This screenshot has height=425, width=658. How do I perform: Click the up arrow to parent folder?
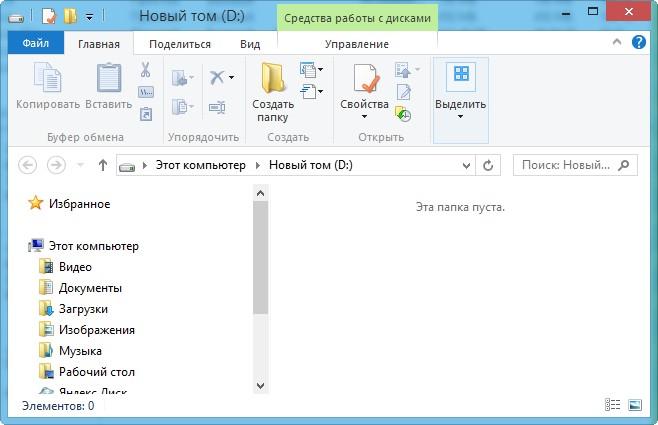click(x=103, y=165)
